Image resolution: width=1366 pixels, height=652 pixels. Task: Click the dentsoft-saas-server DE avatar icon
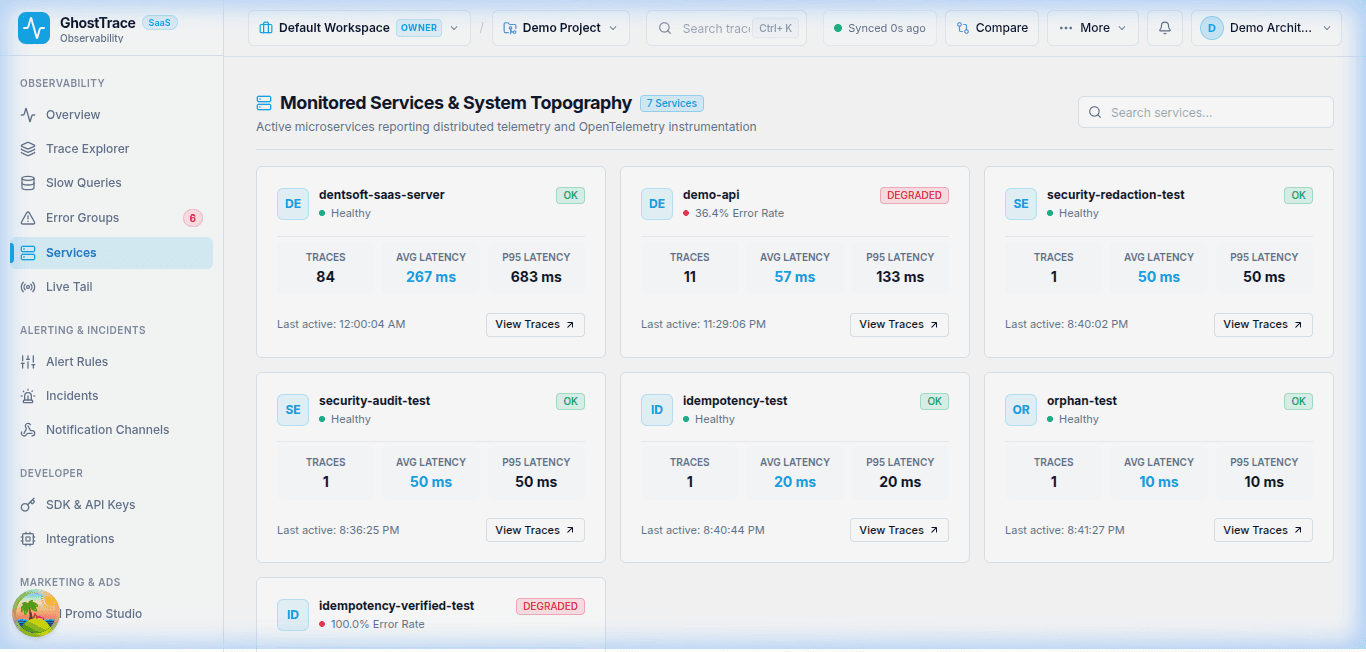[293, 204]
